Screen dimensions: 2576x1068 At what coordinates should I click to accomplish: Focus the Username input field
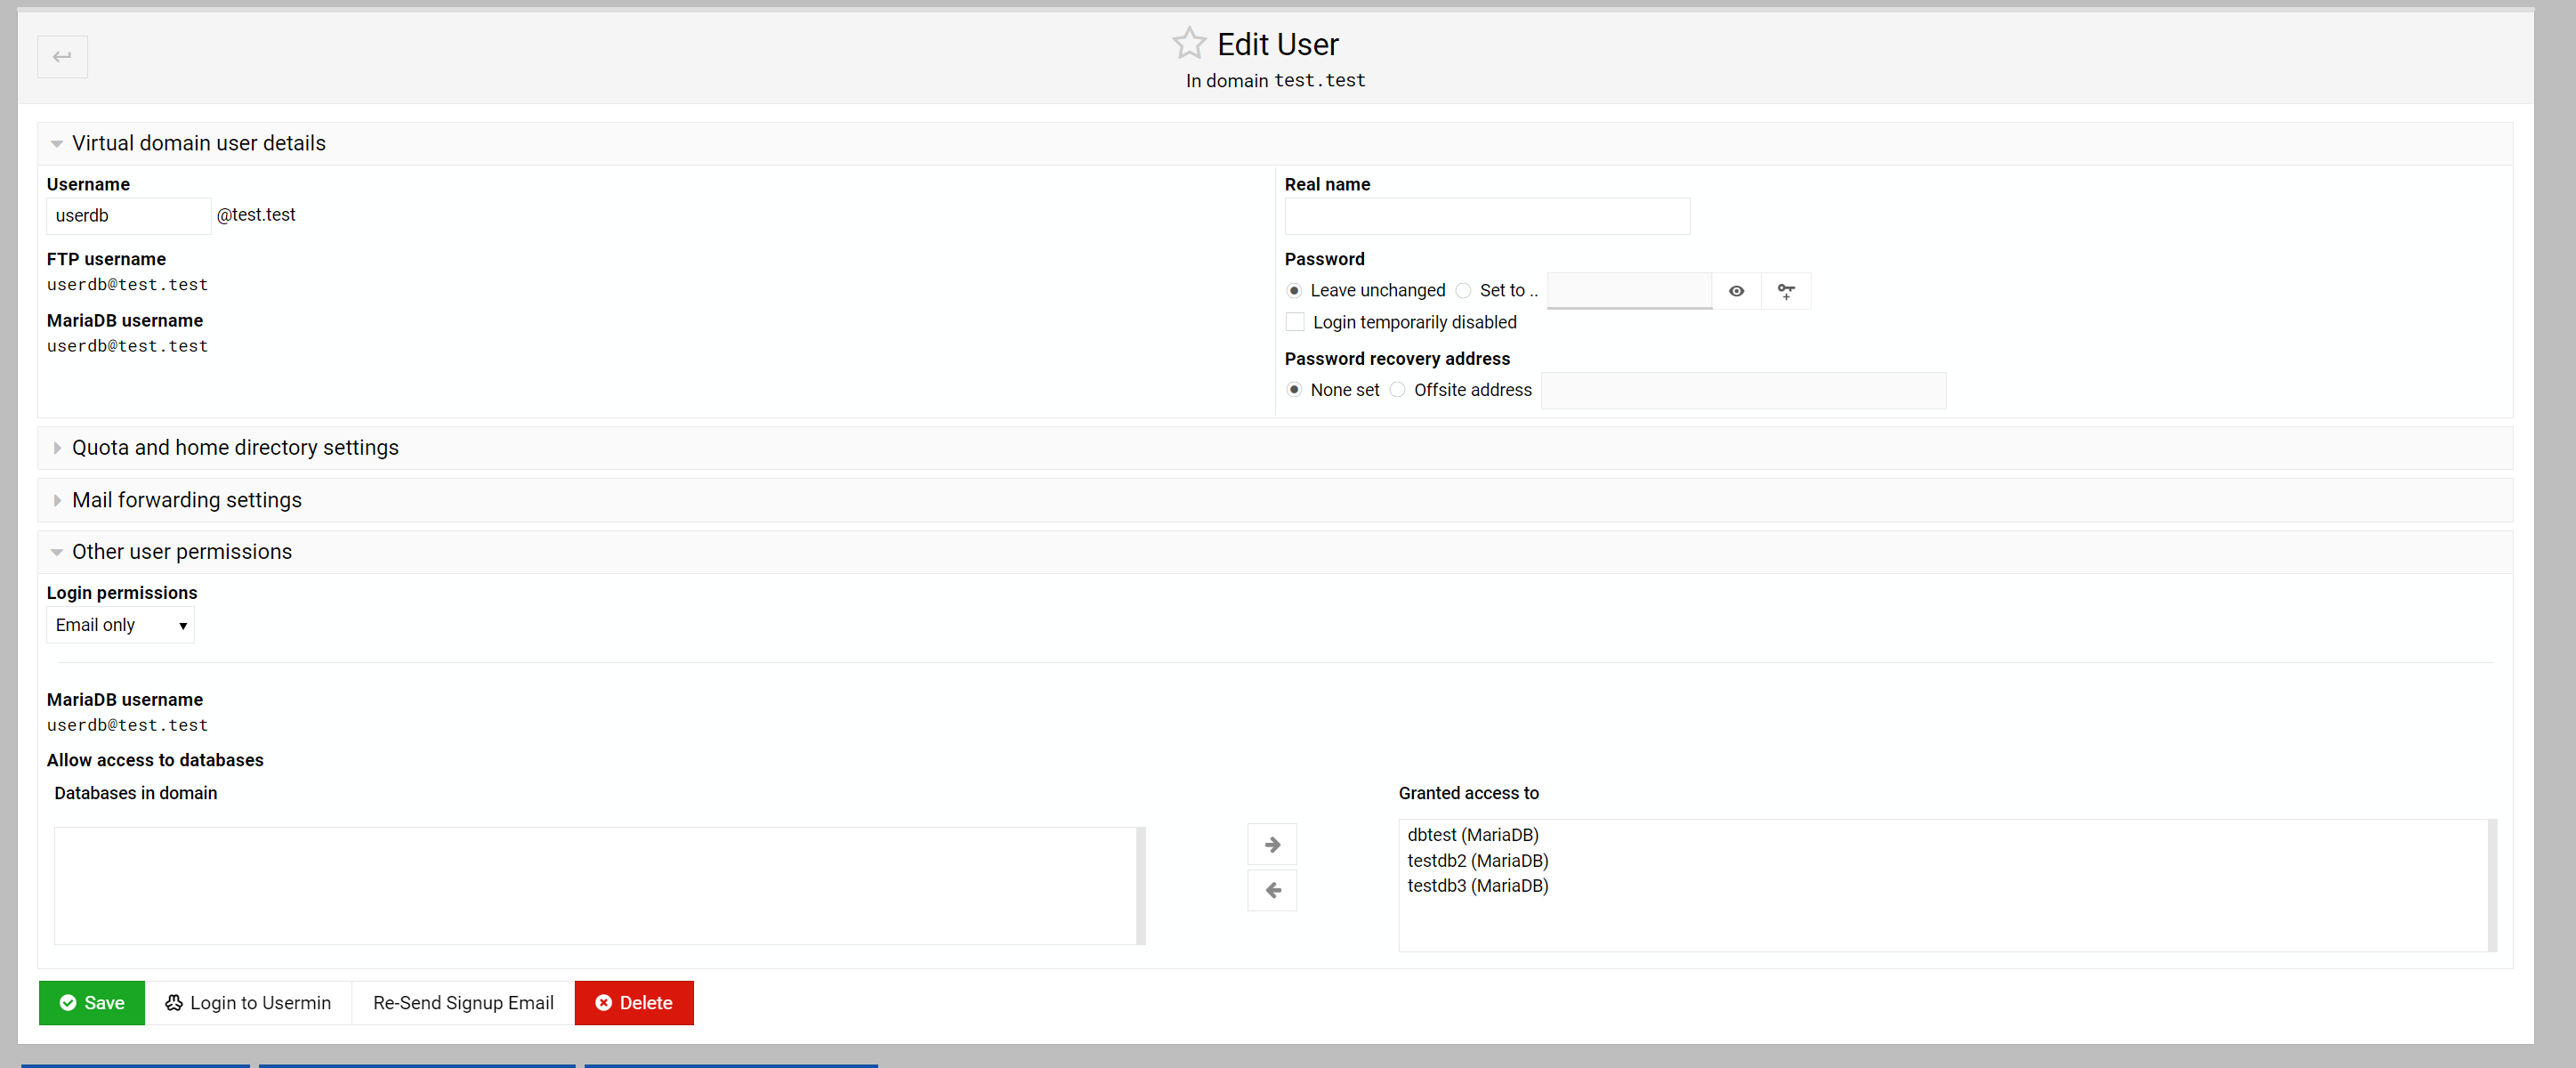(x=129, y=216)
